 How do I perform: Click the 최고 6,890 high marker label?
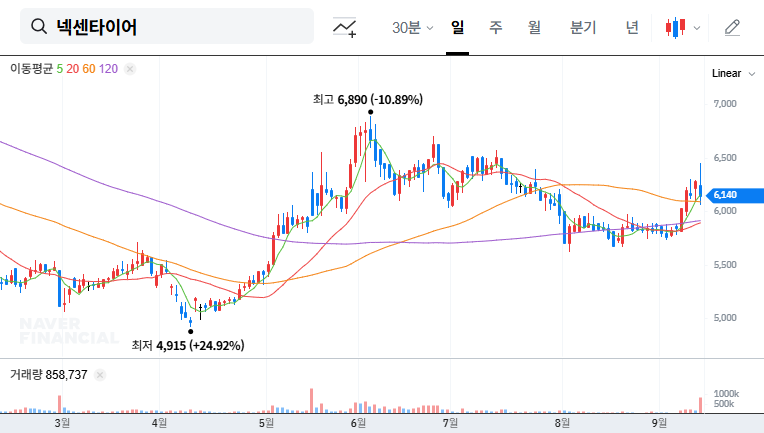pos(367,99)
